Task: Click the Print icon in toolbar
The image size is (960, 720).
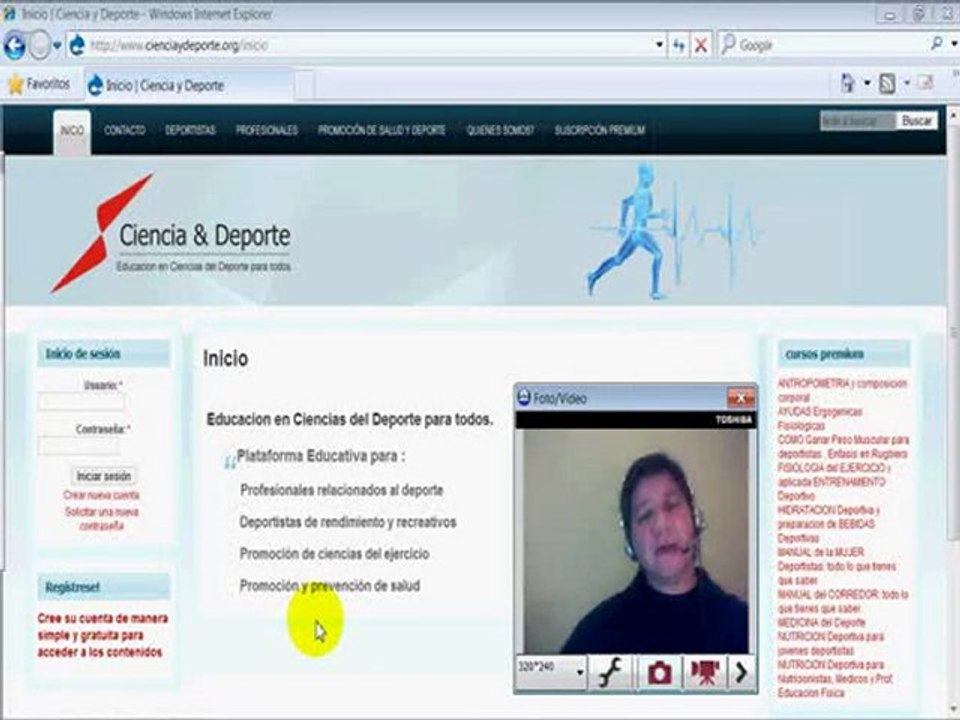Action: coord(926,83)
